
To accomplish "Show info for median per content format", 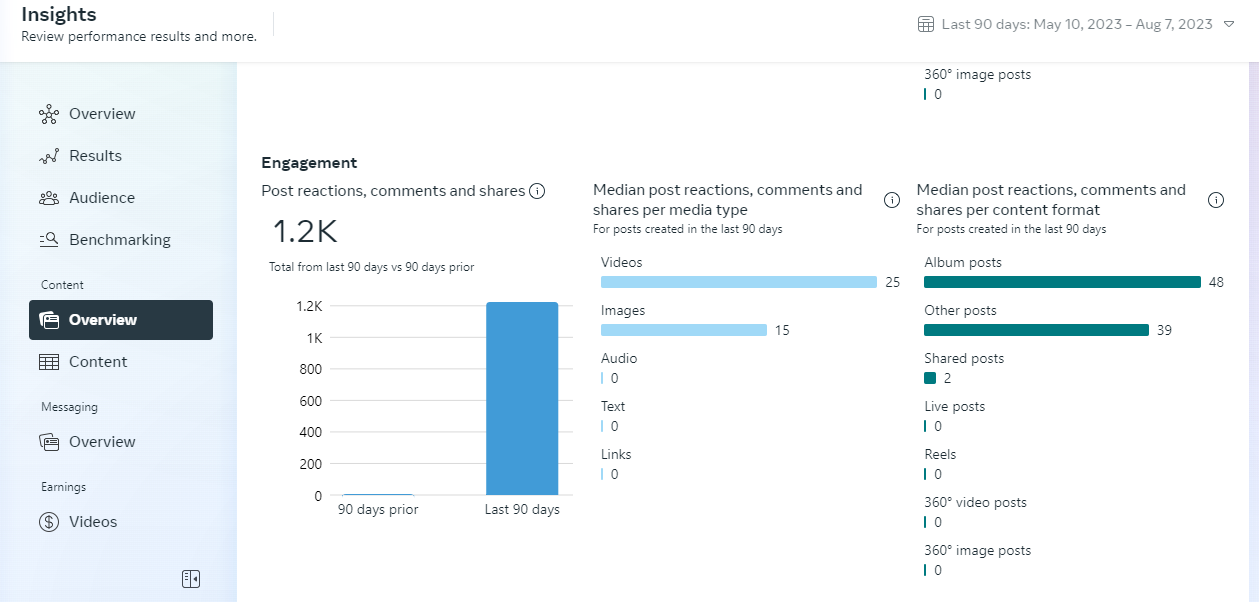I will coord(1216,200).
